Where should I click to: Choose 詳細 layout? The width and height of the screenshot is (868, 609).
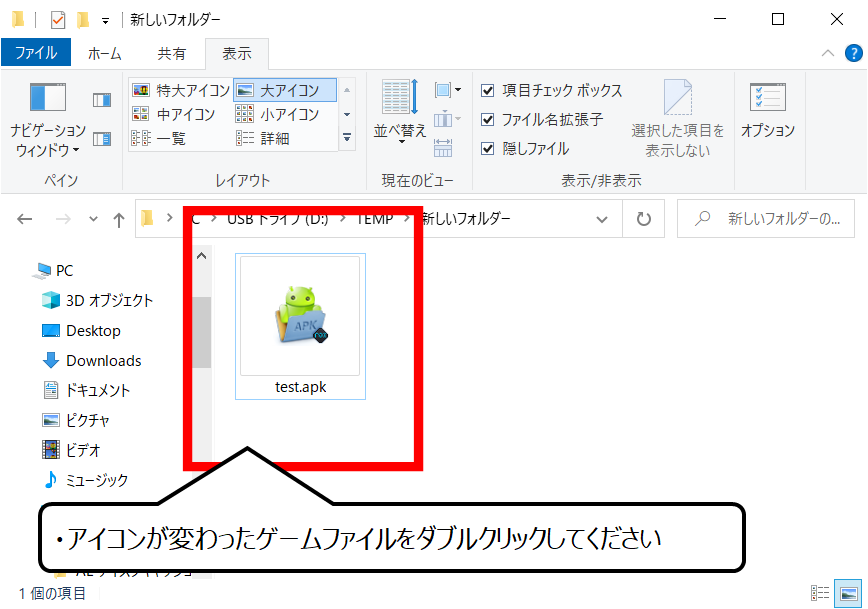(x=262, y=138)
